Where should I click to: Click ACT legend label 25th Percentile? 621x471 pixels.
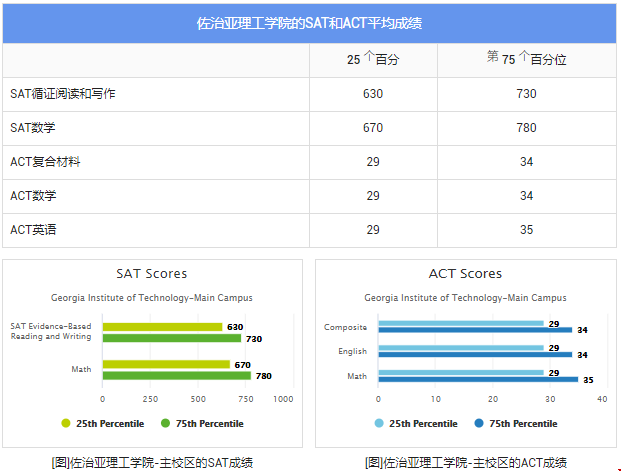[423, 424]
